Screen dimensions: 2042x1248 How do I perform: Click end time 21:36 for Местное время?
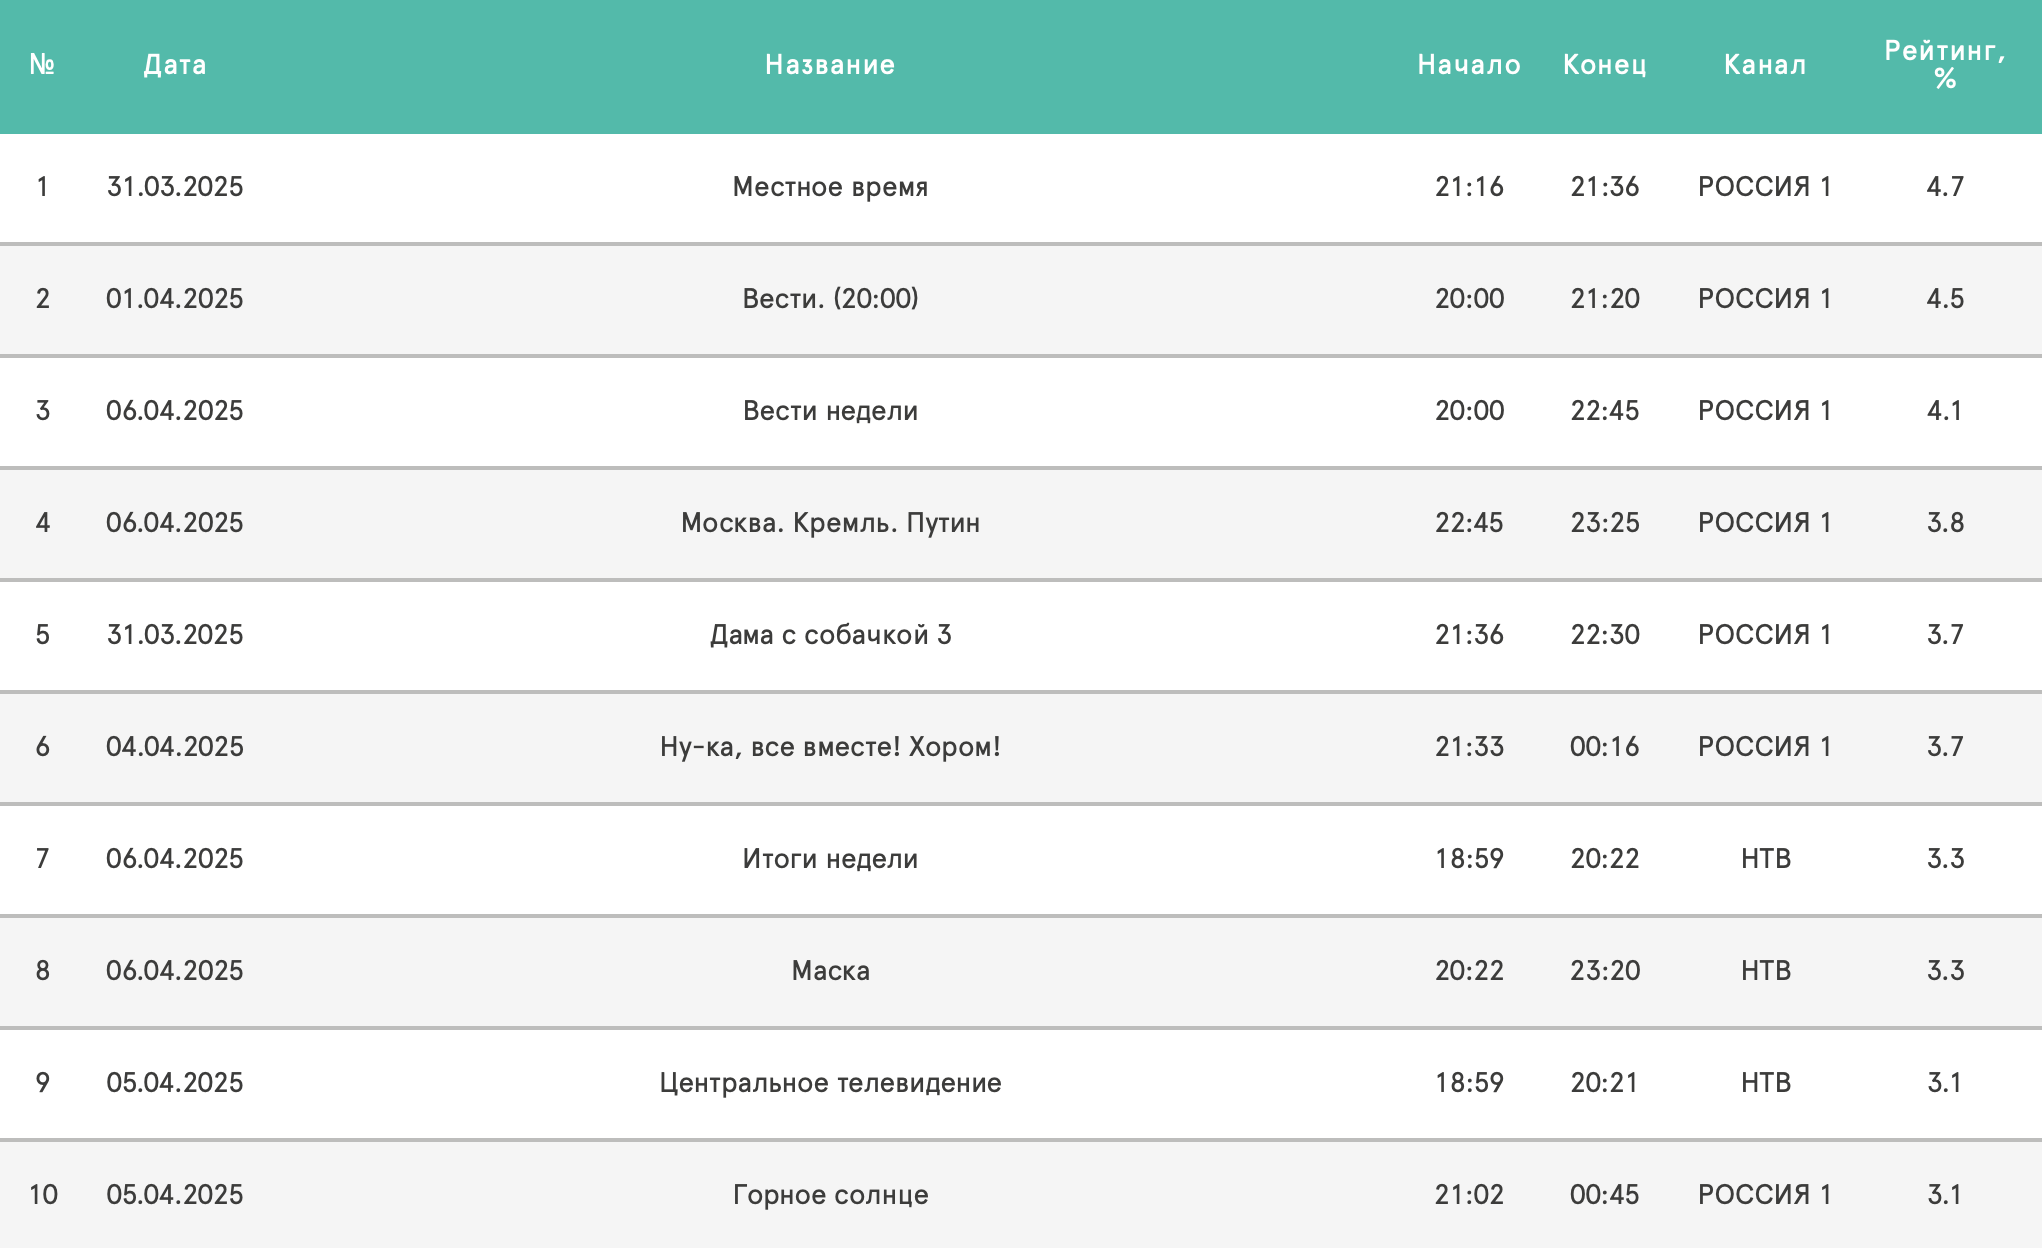(1605, 187)
